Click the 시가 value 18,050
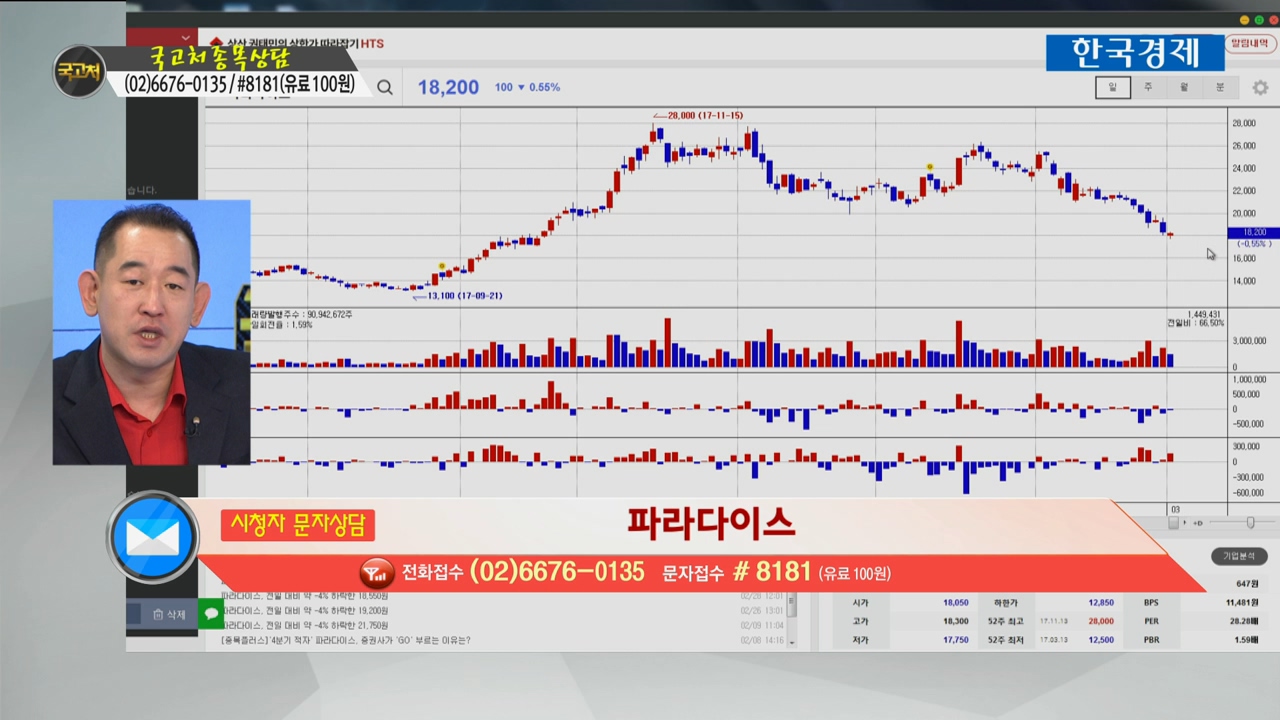The image size is (1280, 720). tap(955, 603)
